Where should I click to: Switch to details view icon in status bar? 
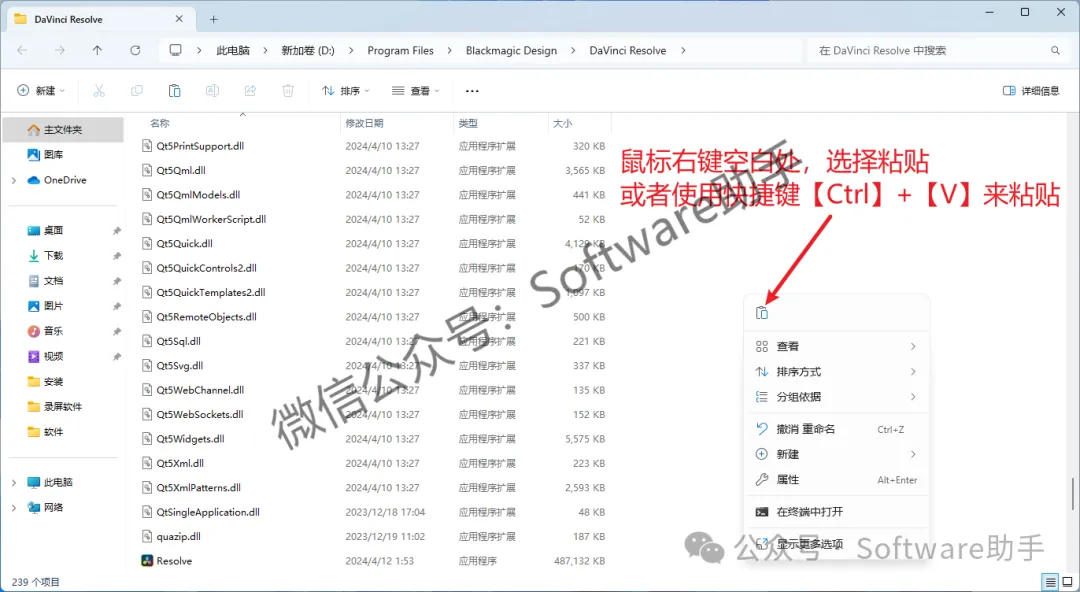point(1050,582)
